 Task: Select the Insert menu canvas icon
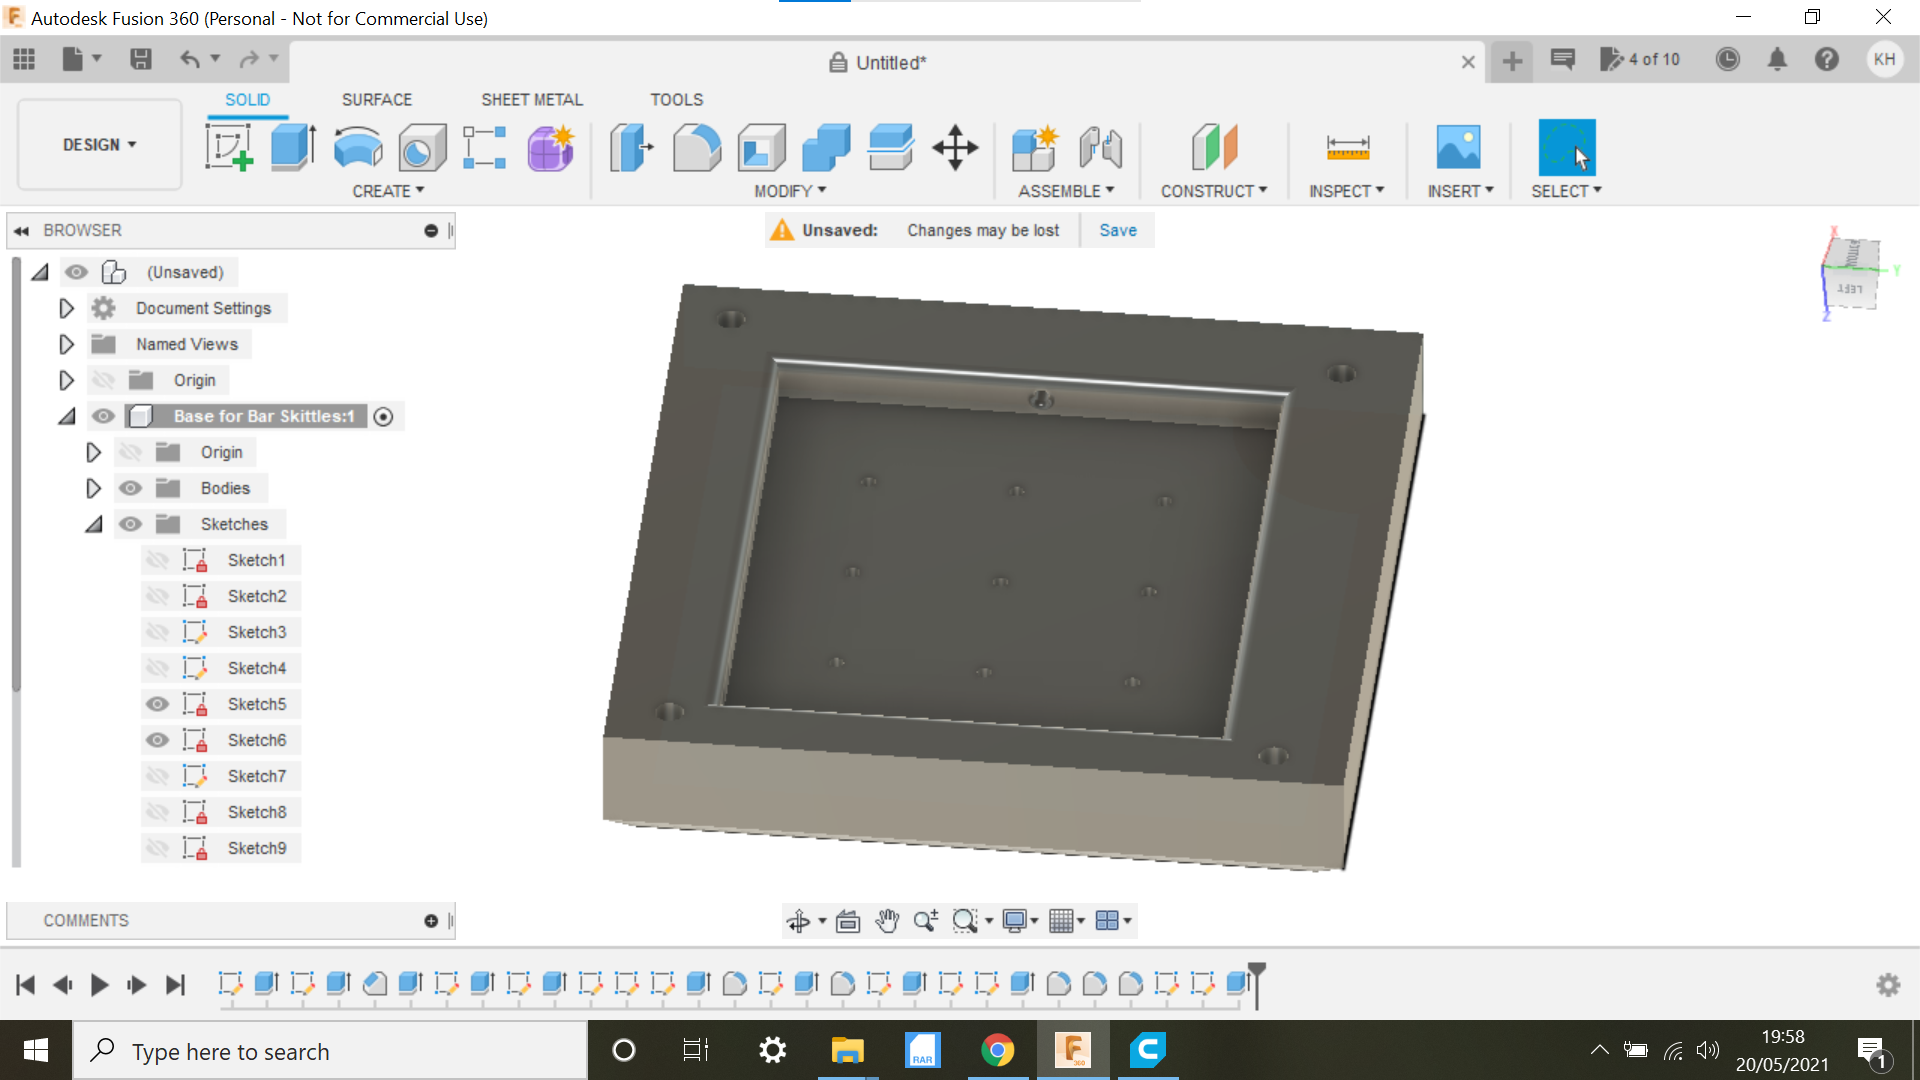[x=1458, y=148]
